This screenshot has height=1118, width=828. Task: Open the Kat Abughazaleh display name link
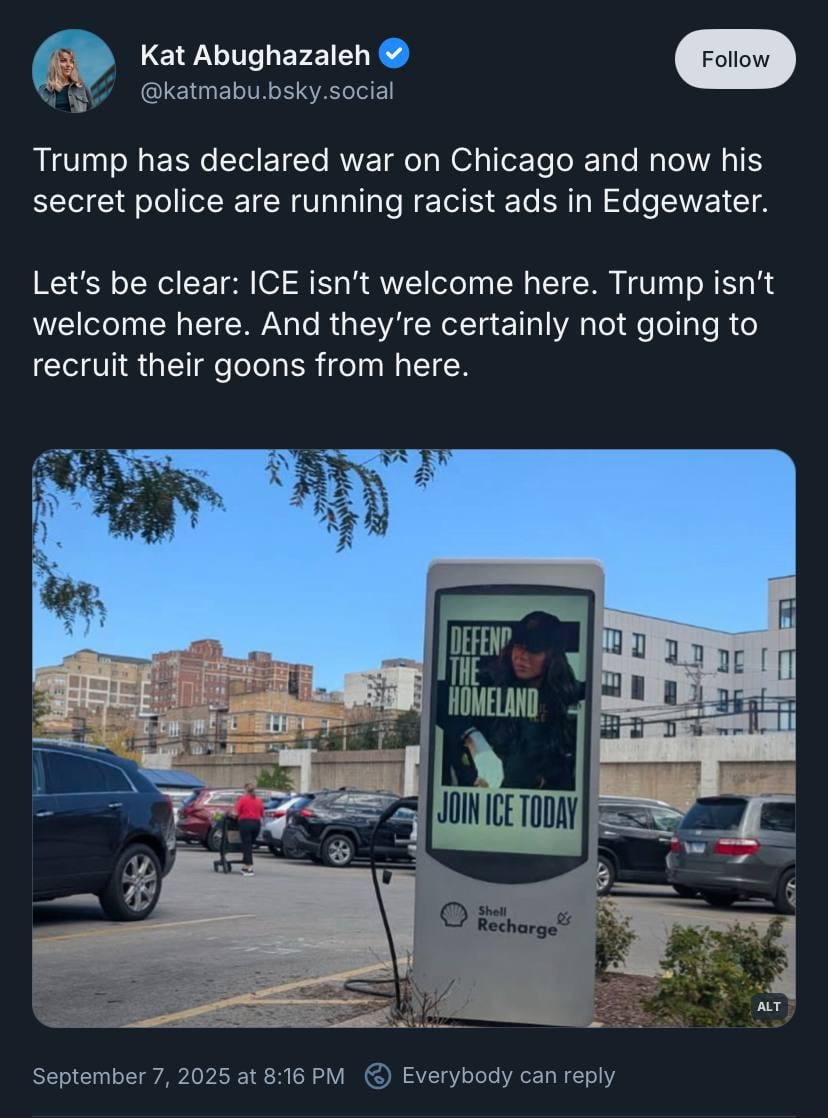[255, 55]
